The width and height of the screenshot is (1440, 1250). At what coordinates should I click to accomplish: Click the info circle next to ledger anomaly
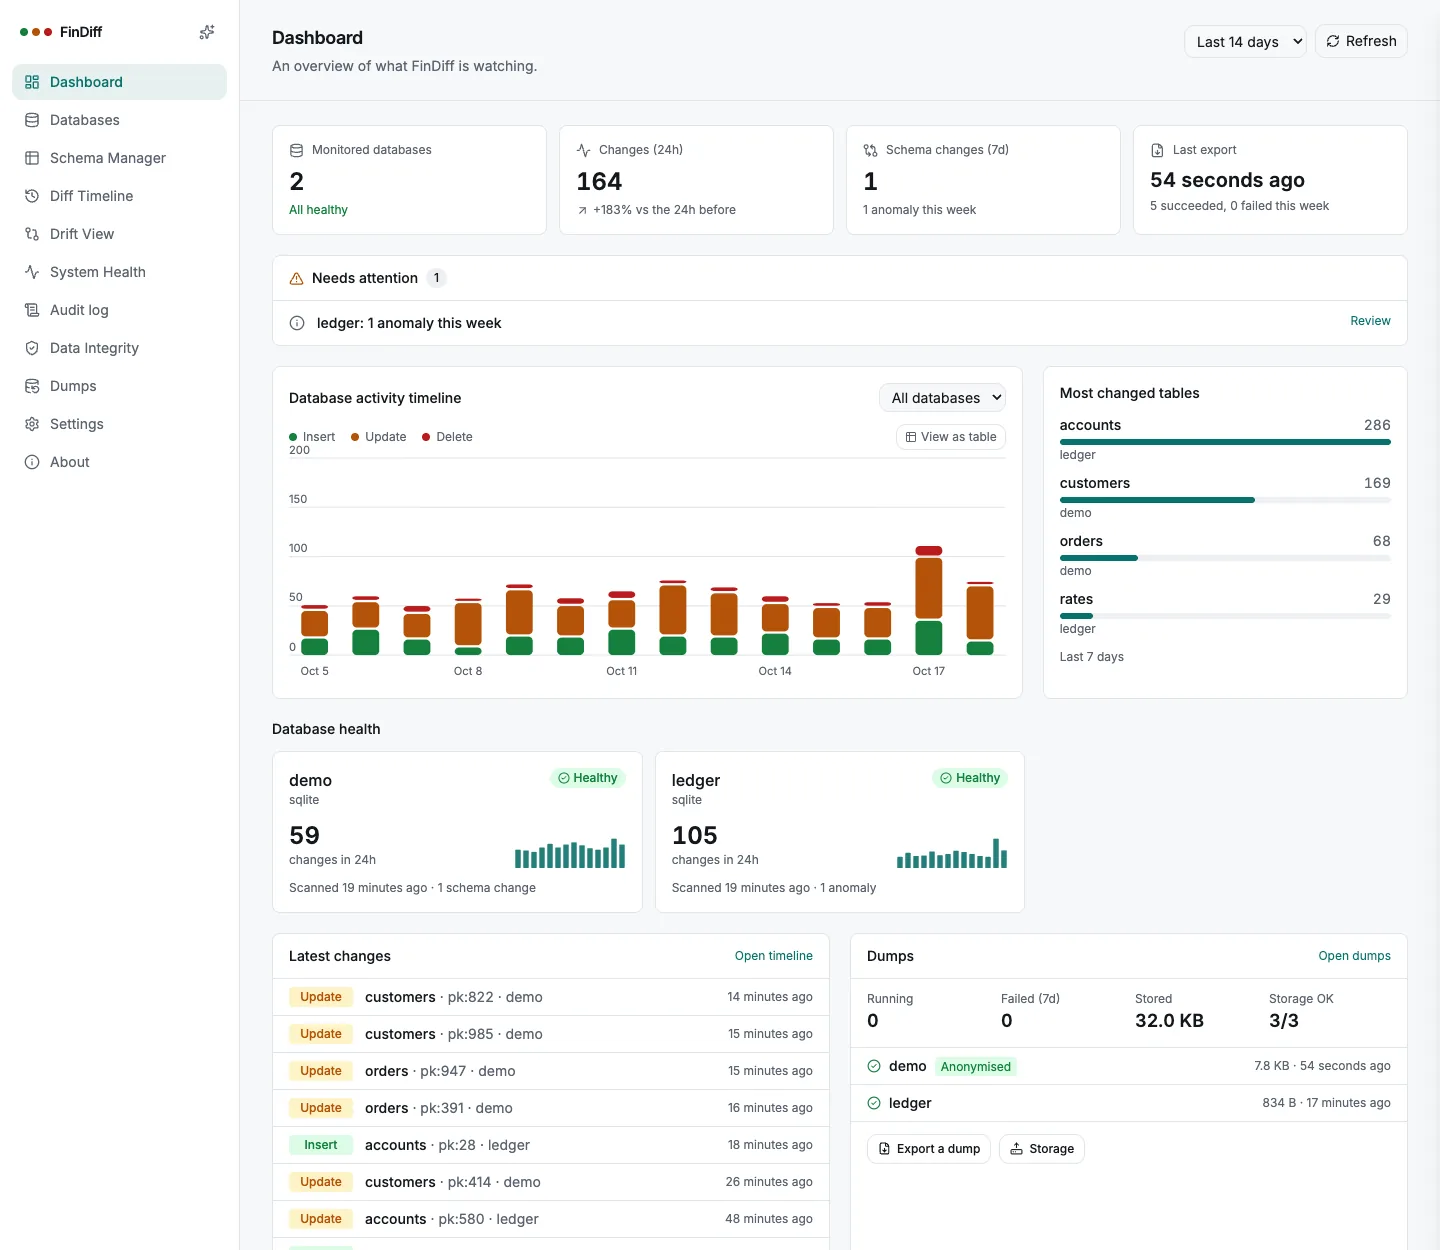click(x=297, y=323)
